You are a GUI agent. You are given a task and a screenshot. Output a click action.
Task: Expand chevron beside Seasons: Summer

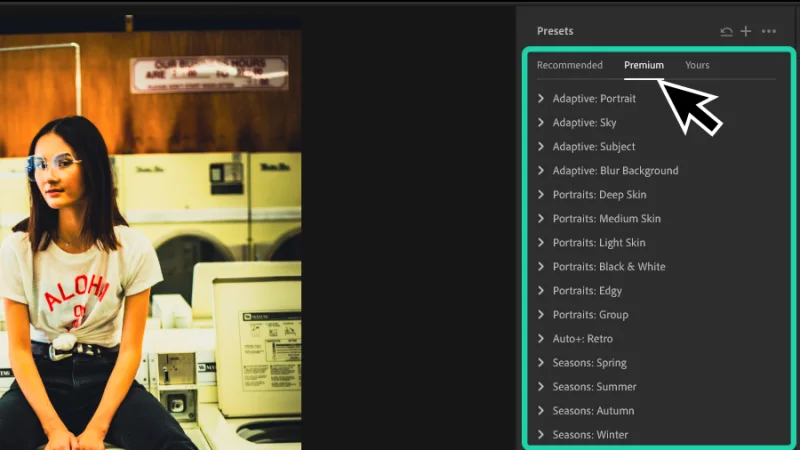coord(541,386)
